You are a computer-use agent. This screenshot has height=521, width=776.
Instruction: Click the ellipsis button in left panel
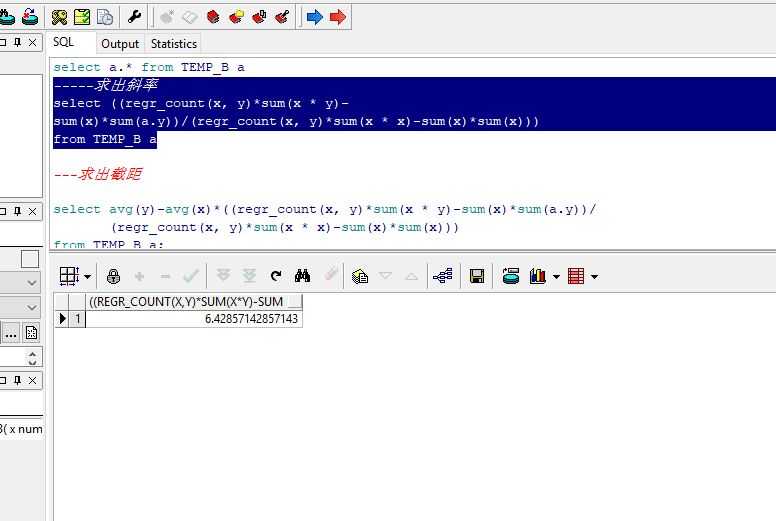[x=11, y=333]
